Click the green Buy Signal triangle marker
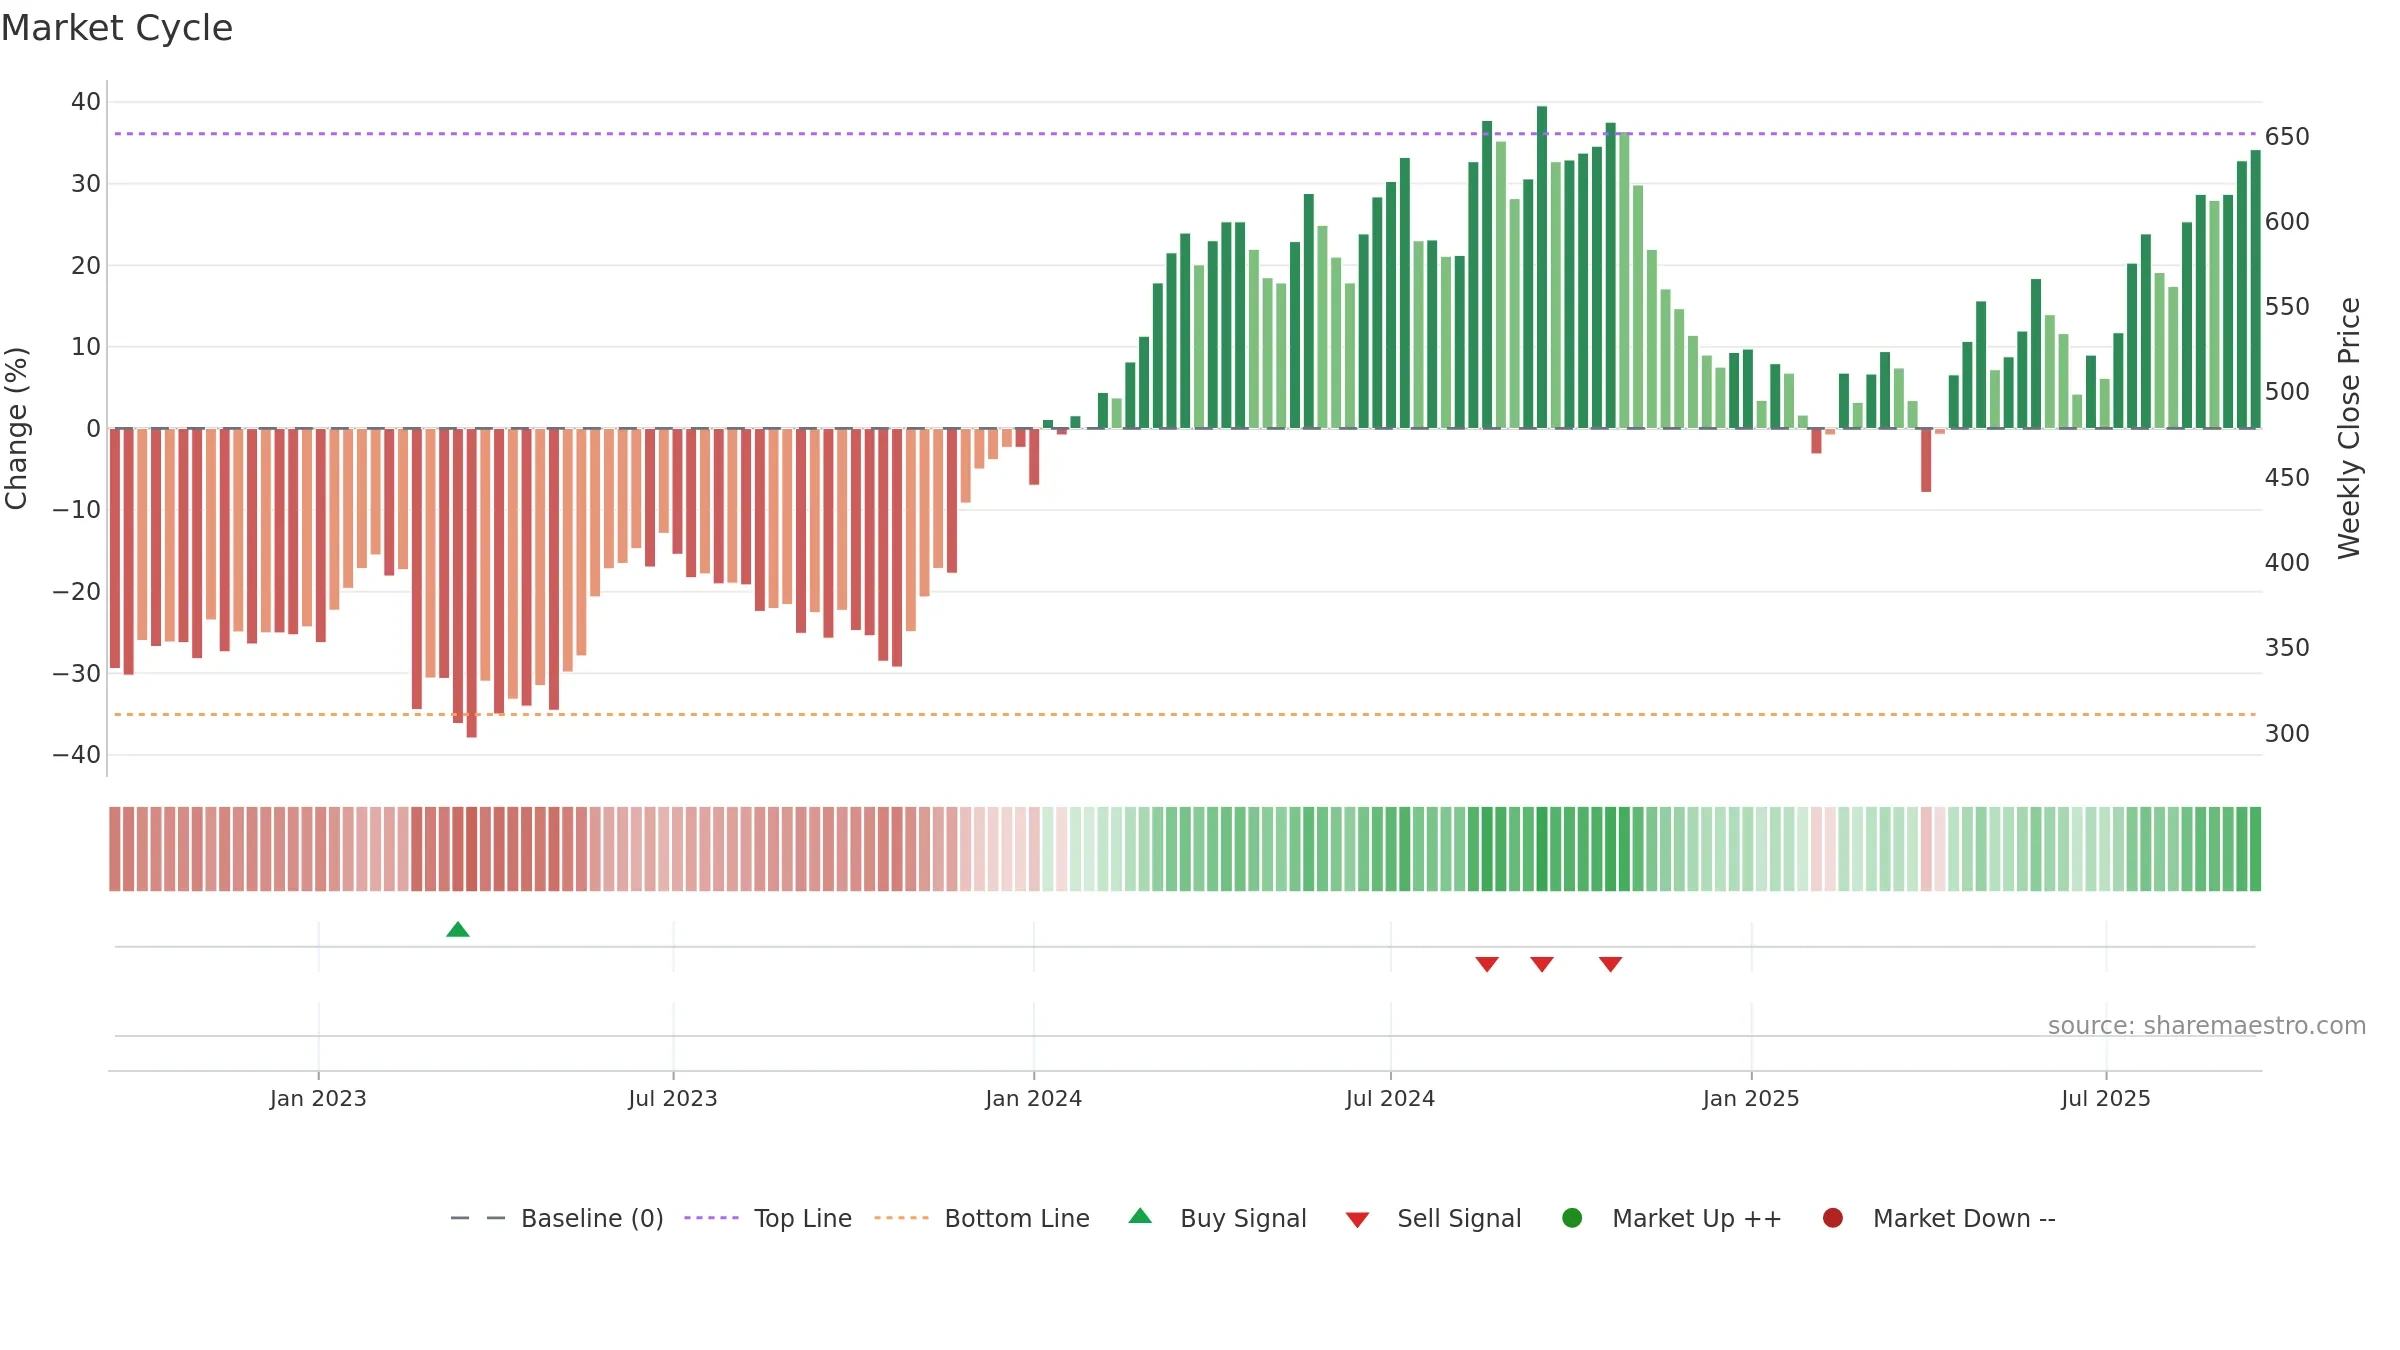 [458, 929]
